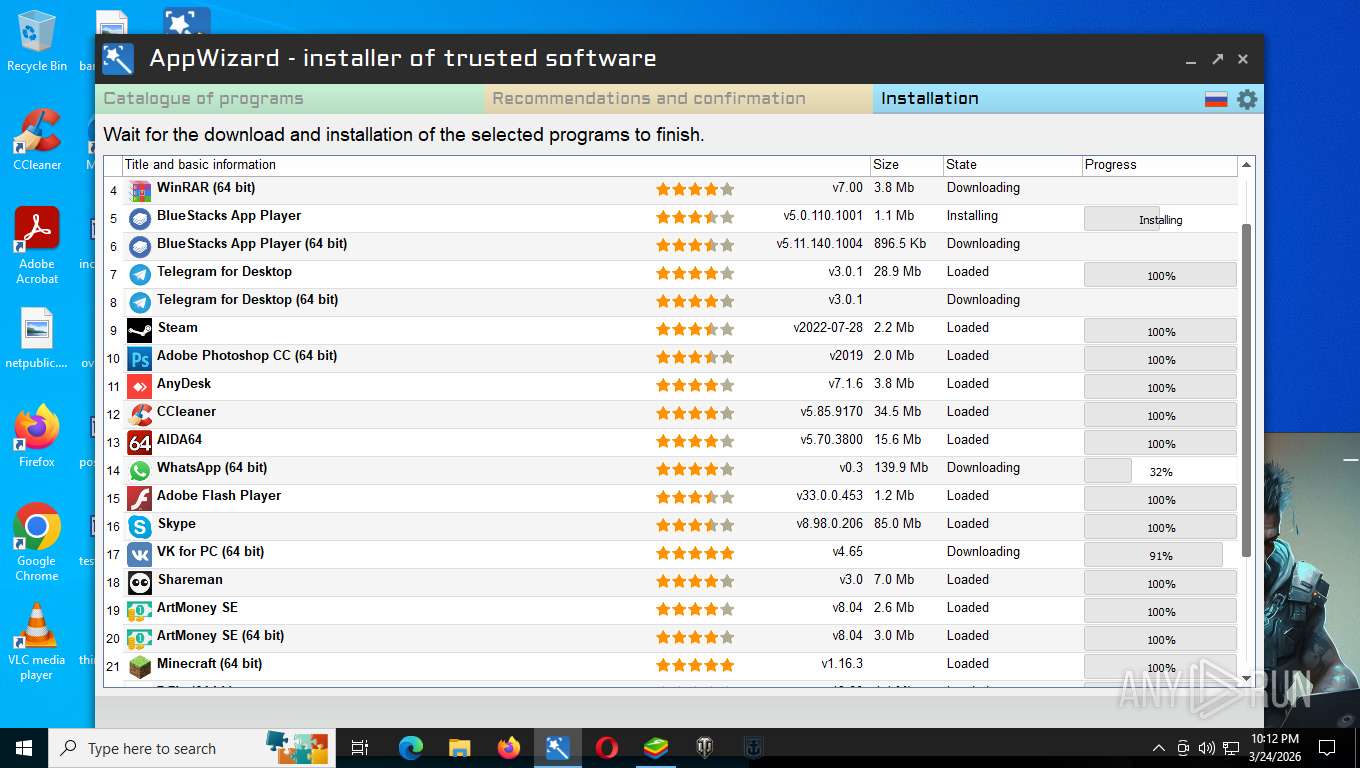The width and height of the screenshot is (1360, 768).
Task: Switch language with the Russian flag icon
Action: point(1216,99)
